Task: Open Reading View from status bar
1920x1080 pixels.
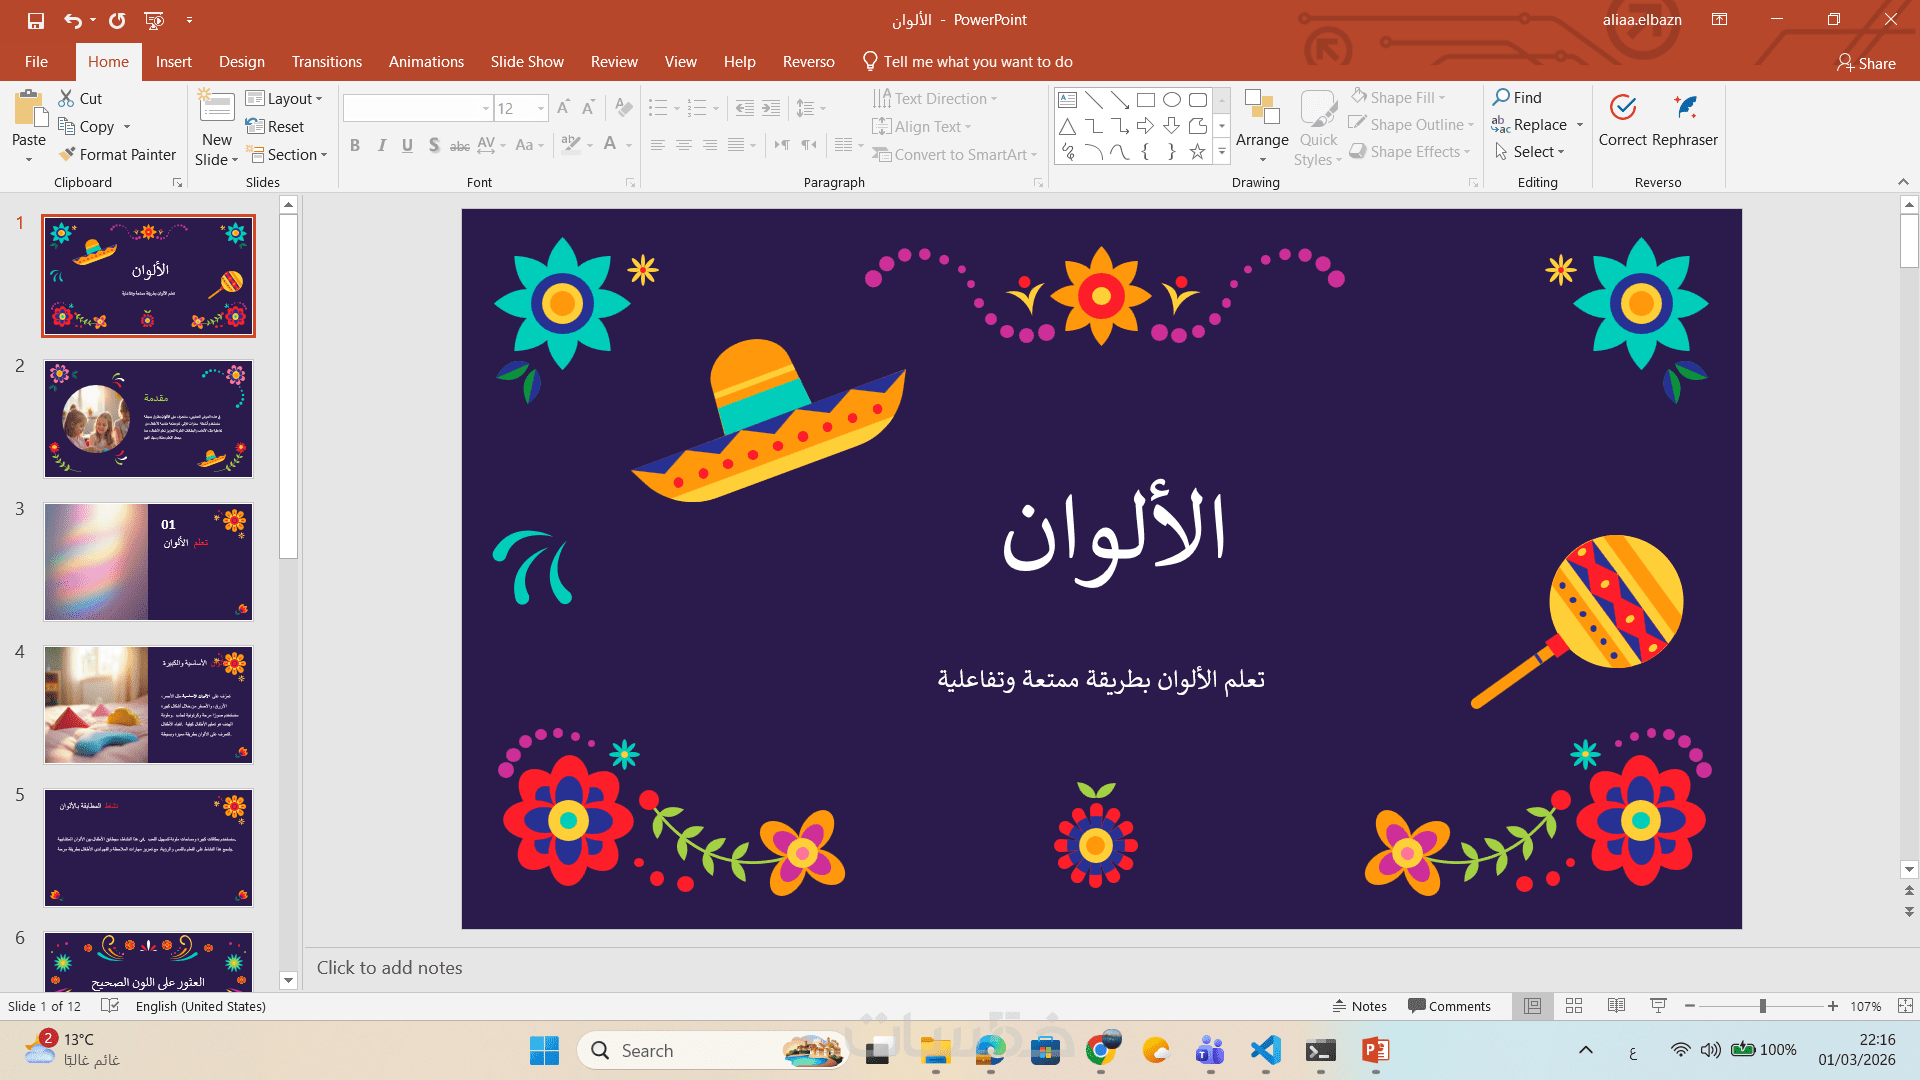Action: (x=1616, y=1006)
